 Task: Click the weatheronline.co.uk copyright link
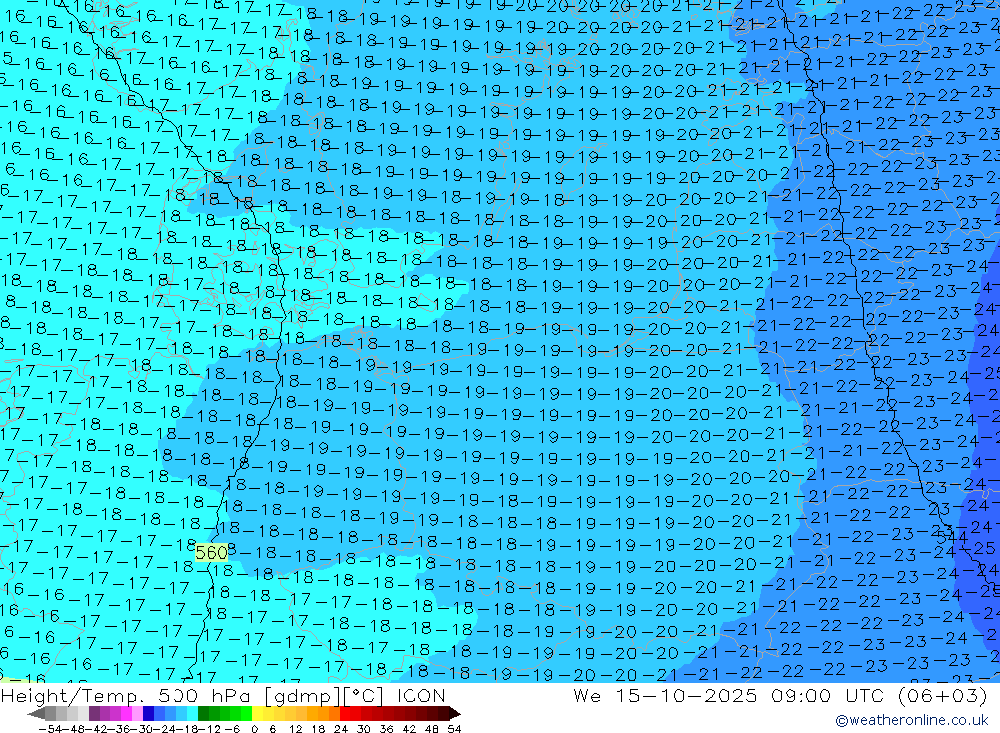(x=911, y=720)
